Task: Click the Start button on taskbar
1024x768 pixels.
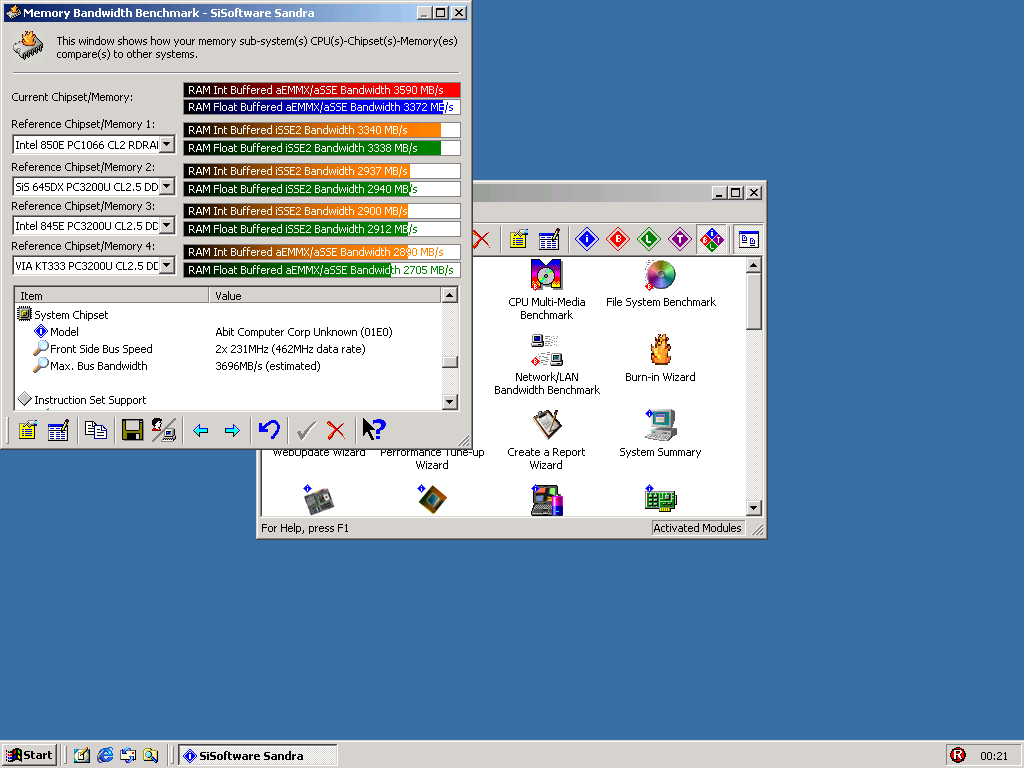Action: 29,755
